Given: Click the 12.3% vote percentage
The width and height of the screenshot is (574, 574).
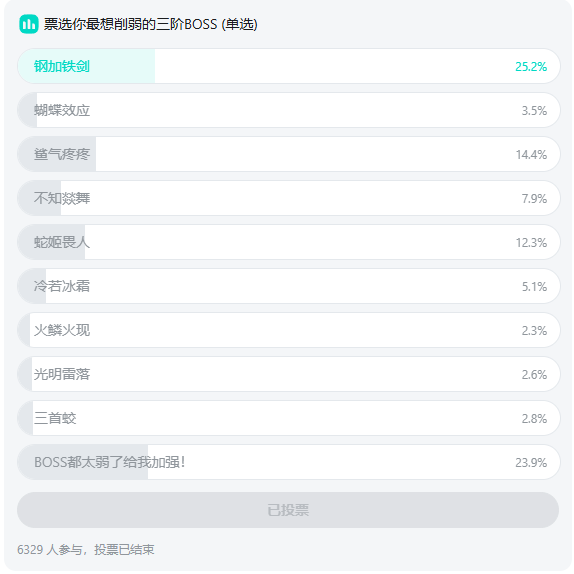Looking at the screenshot, I should pos(531,243).
